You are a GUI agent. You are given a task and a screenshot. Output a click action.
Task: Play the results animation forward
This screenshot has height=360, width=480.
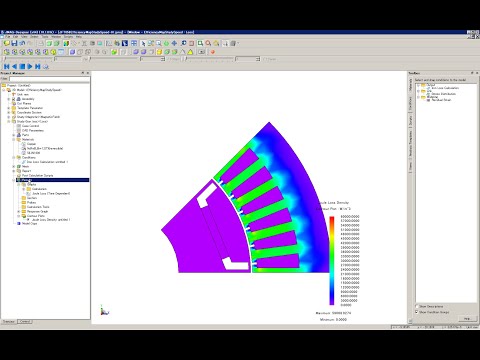30,66
